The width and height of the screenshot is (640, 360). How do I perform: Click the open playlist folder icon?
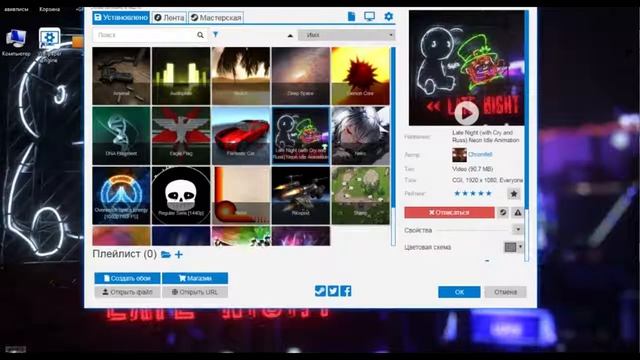[166, 254]
